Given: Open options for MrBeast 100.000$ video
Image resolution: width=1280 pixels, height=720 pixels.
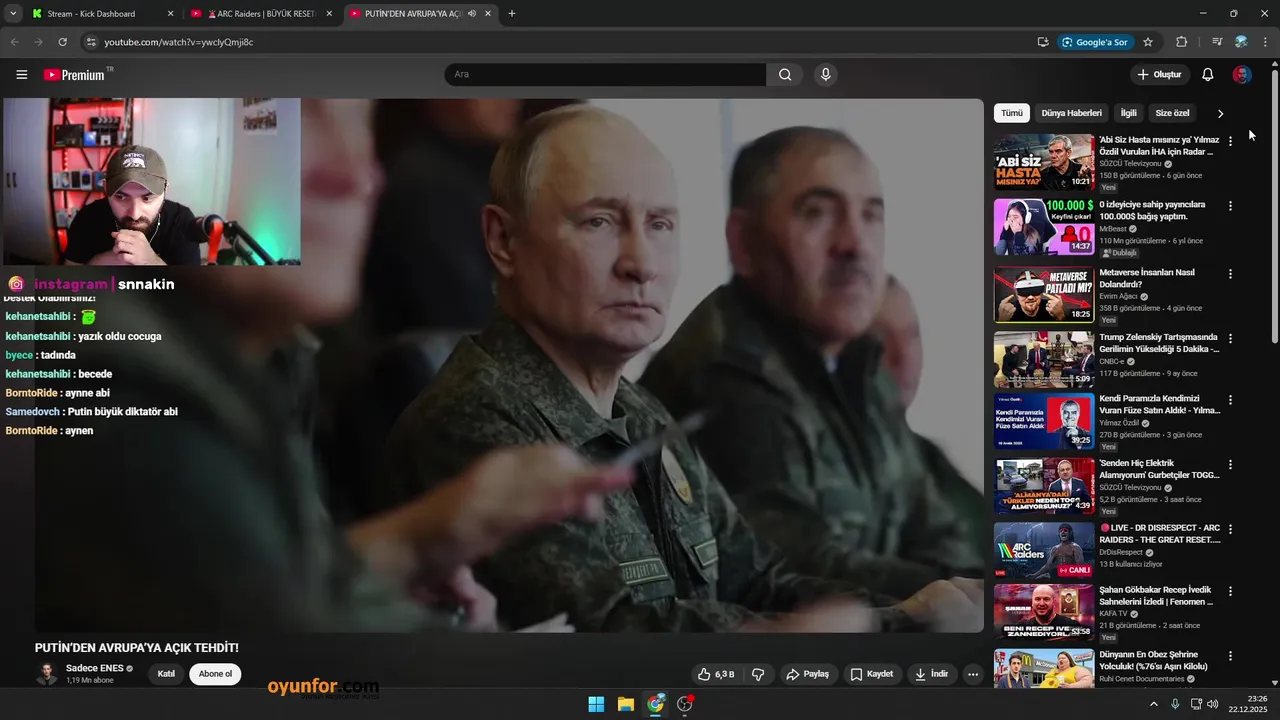Looking at the screenshot, I should pyautogui.click(x=1230, y=206).
